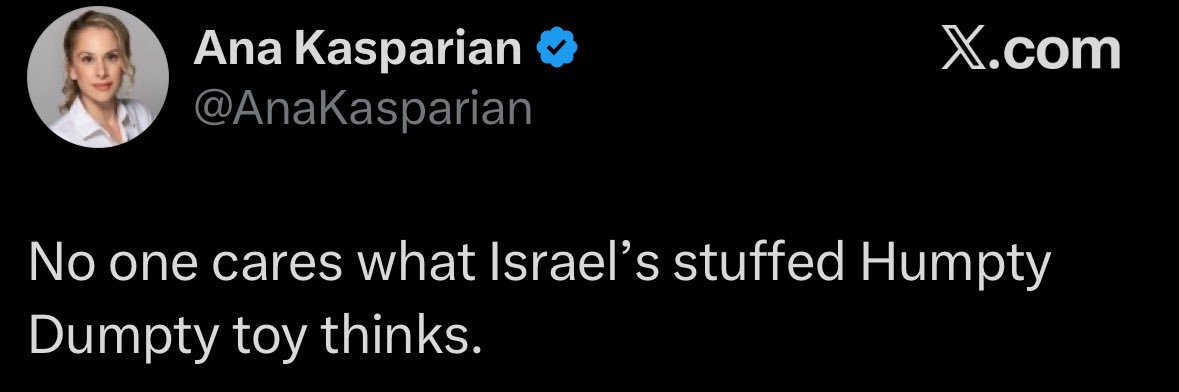The height and width of the screenshot is (392, 1179).
Task: Click the blue verified checkmark badge
Action: [x=557, y=50]
